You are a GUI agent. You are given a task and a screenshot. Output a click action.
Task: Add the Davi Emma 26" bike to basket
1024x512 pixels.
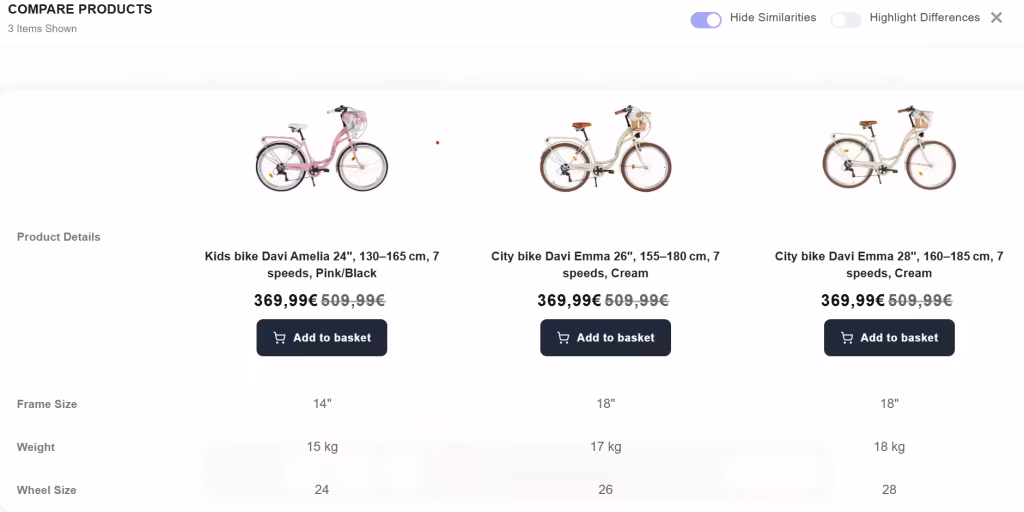[605, 338]
